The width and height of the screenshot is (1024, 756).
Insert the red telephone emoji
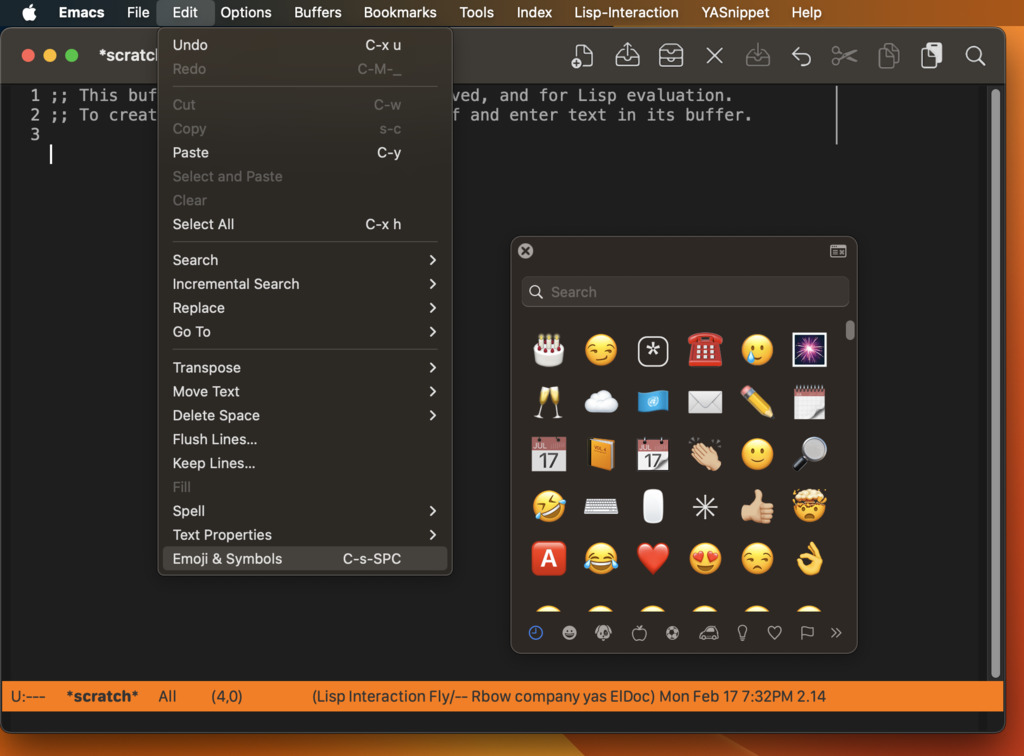(x=705, y=350)
